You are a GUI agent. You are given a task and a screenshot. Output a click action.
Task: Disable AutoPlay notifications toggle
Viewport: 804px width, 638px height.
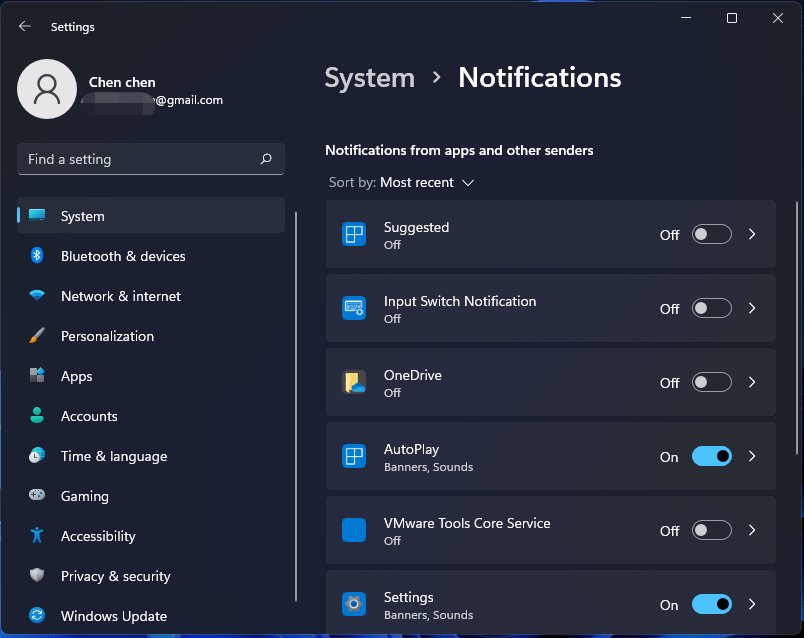pyautogui.click(x=711, y=457)
